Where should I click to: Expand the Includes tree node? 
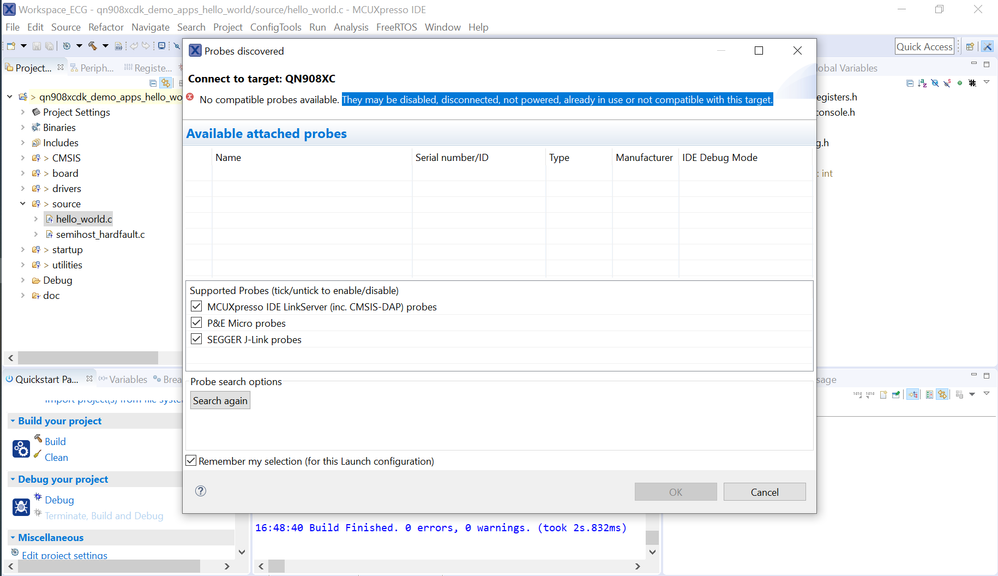coord(23,143)
